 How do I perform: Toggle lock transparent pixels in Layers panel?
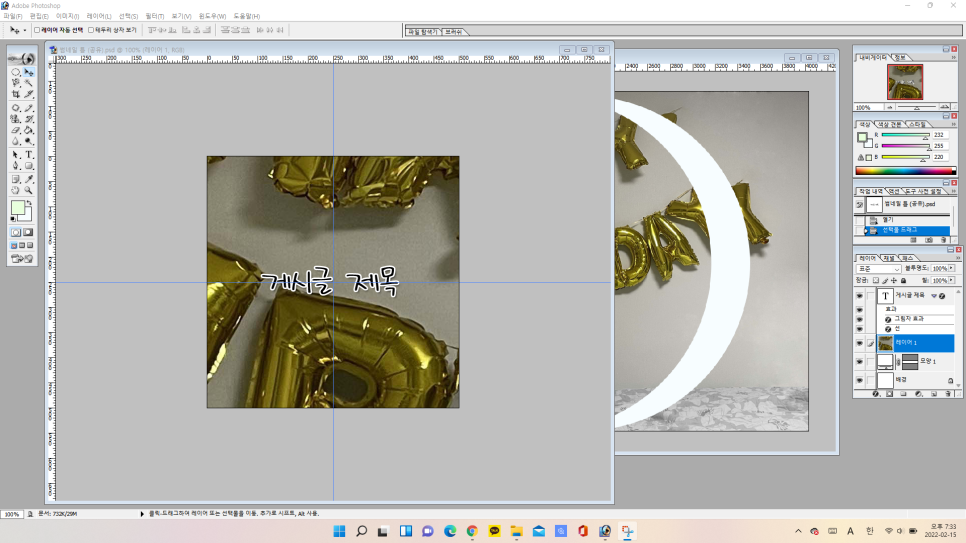point(875,280)
